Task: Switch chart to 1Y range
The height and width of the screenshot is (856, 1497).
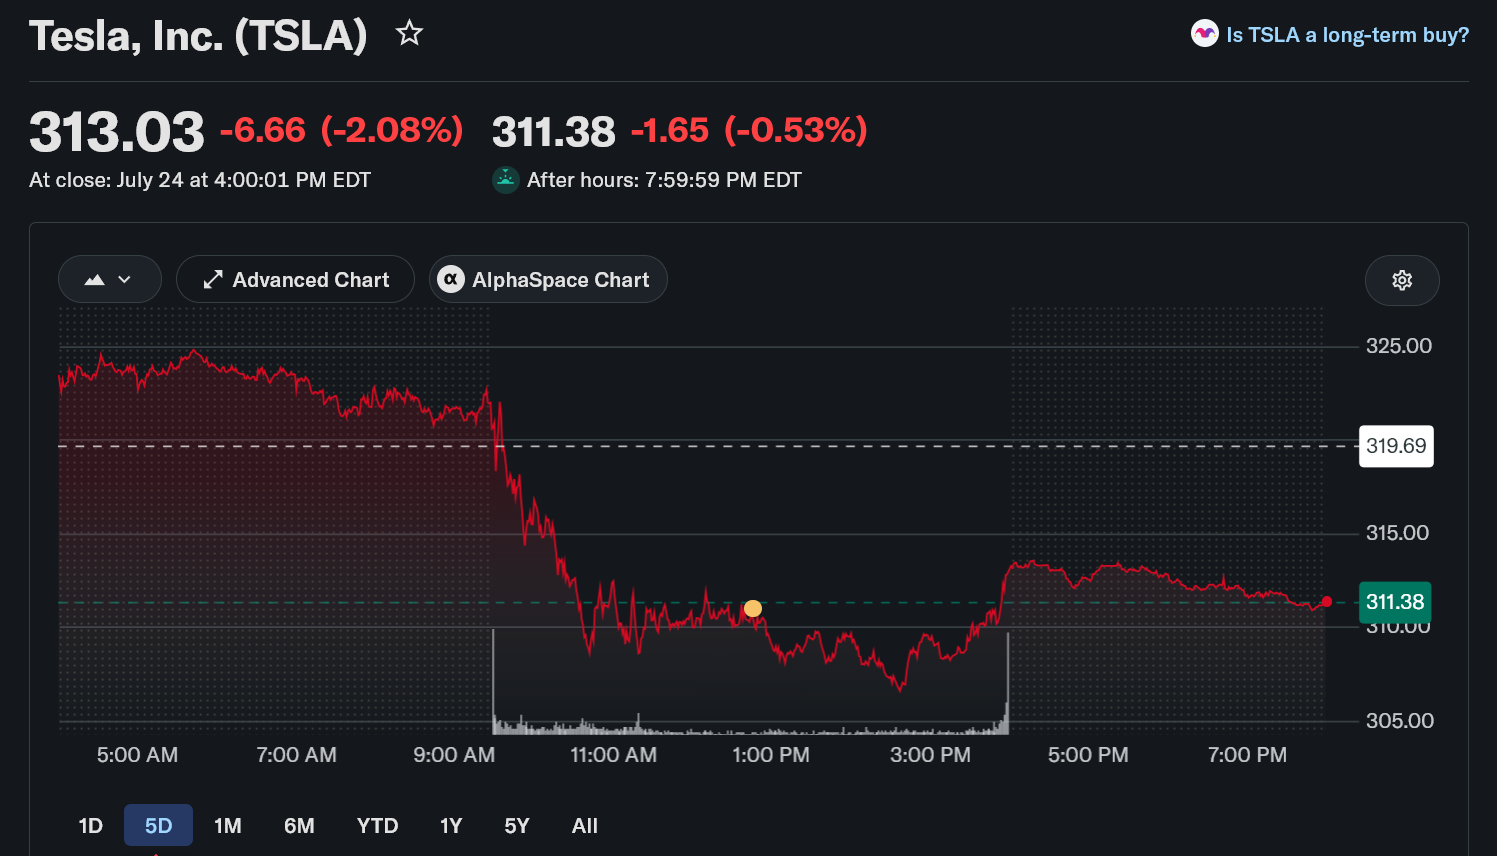Action: (x=451, y=826)
